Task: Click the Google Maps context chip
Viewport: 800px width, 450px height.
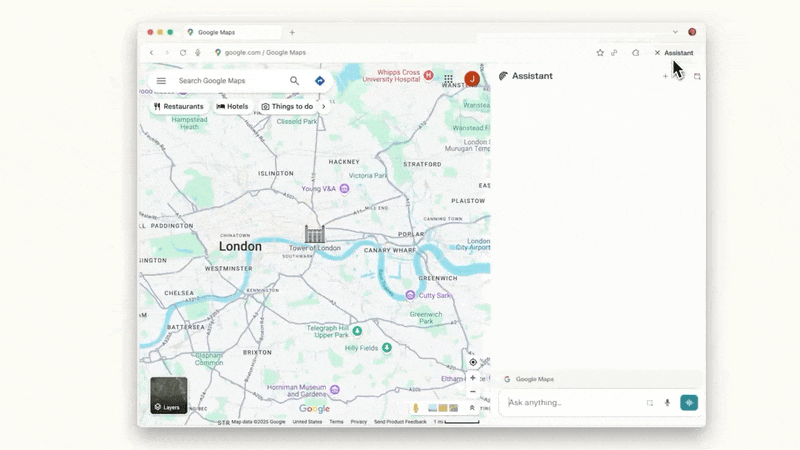Action: pos(529,379)
